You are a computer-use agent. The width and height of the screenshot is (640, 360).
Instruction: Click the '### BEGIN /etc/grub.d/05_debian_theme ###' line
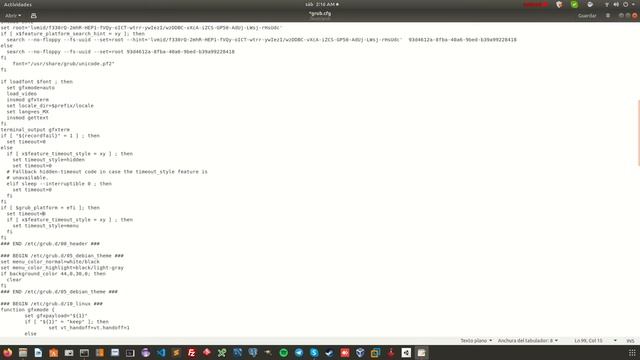coord(62,256)
